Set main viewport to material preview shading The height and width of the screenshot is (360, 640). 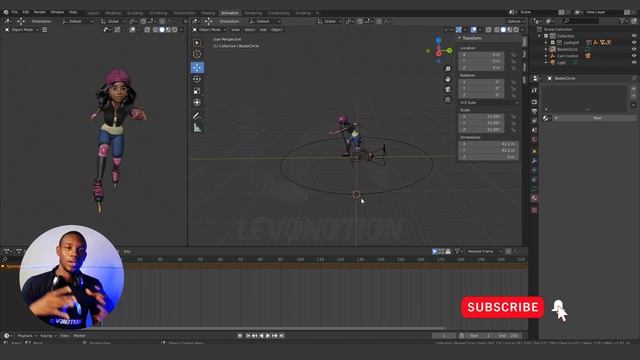pyautogui.click(x=509, y=30)
